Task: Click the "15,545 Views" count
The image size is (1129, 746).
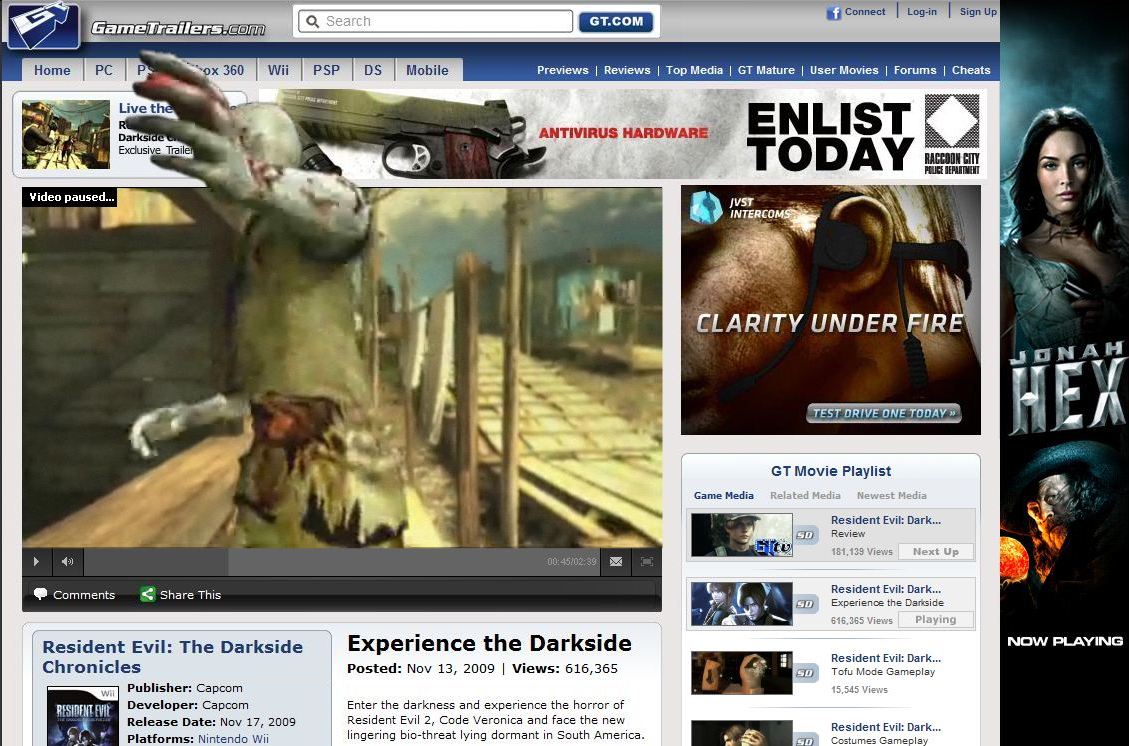Action: pyautogui.click(x=859, y=689)
